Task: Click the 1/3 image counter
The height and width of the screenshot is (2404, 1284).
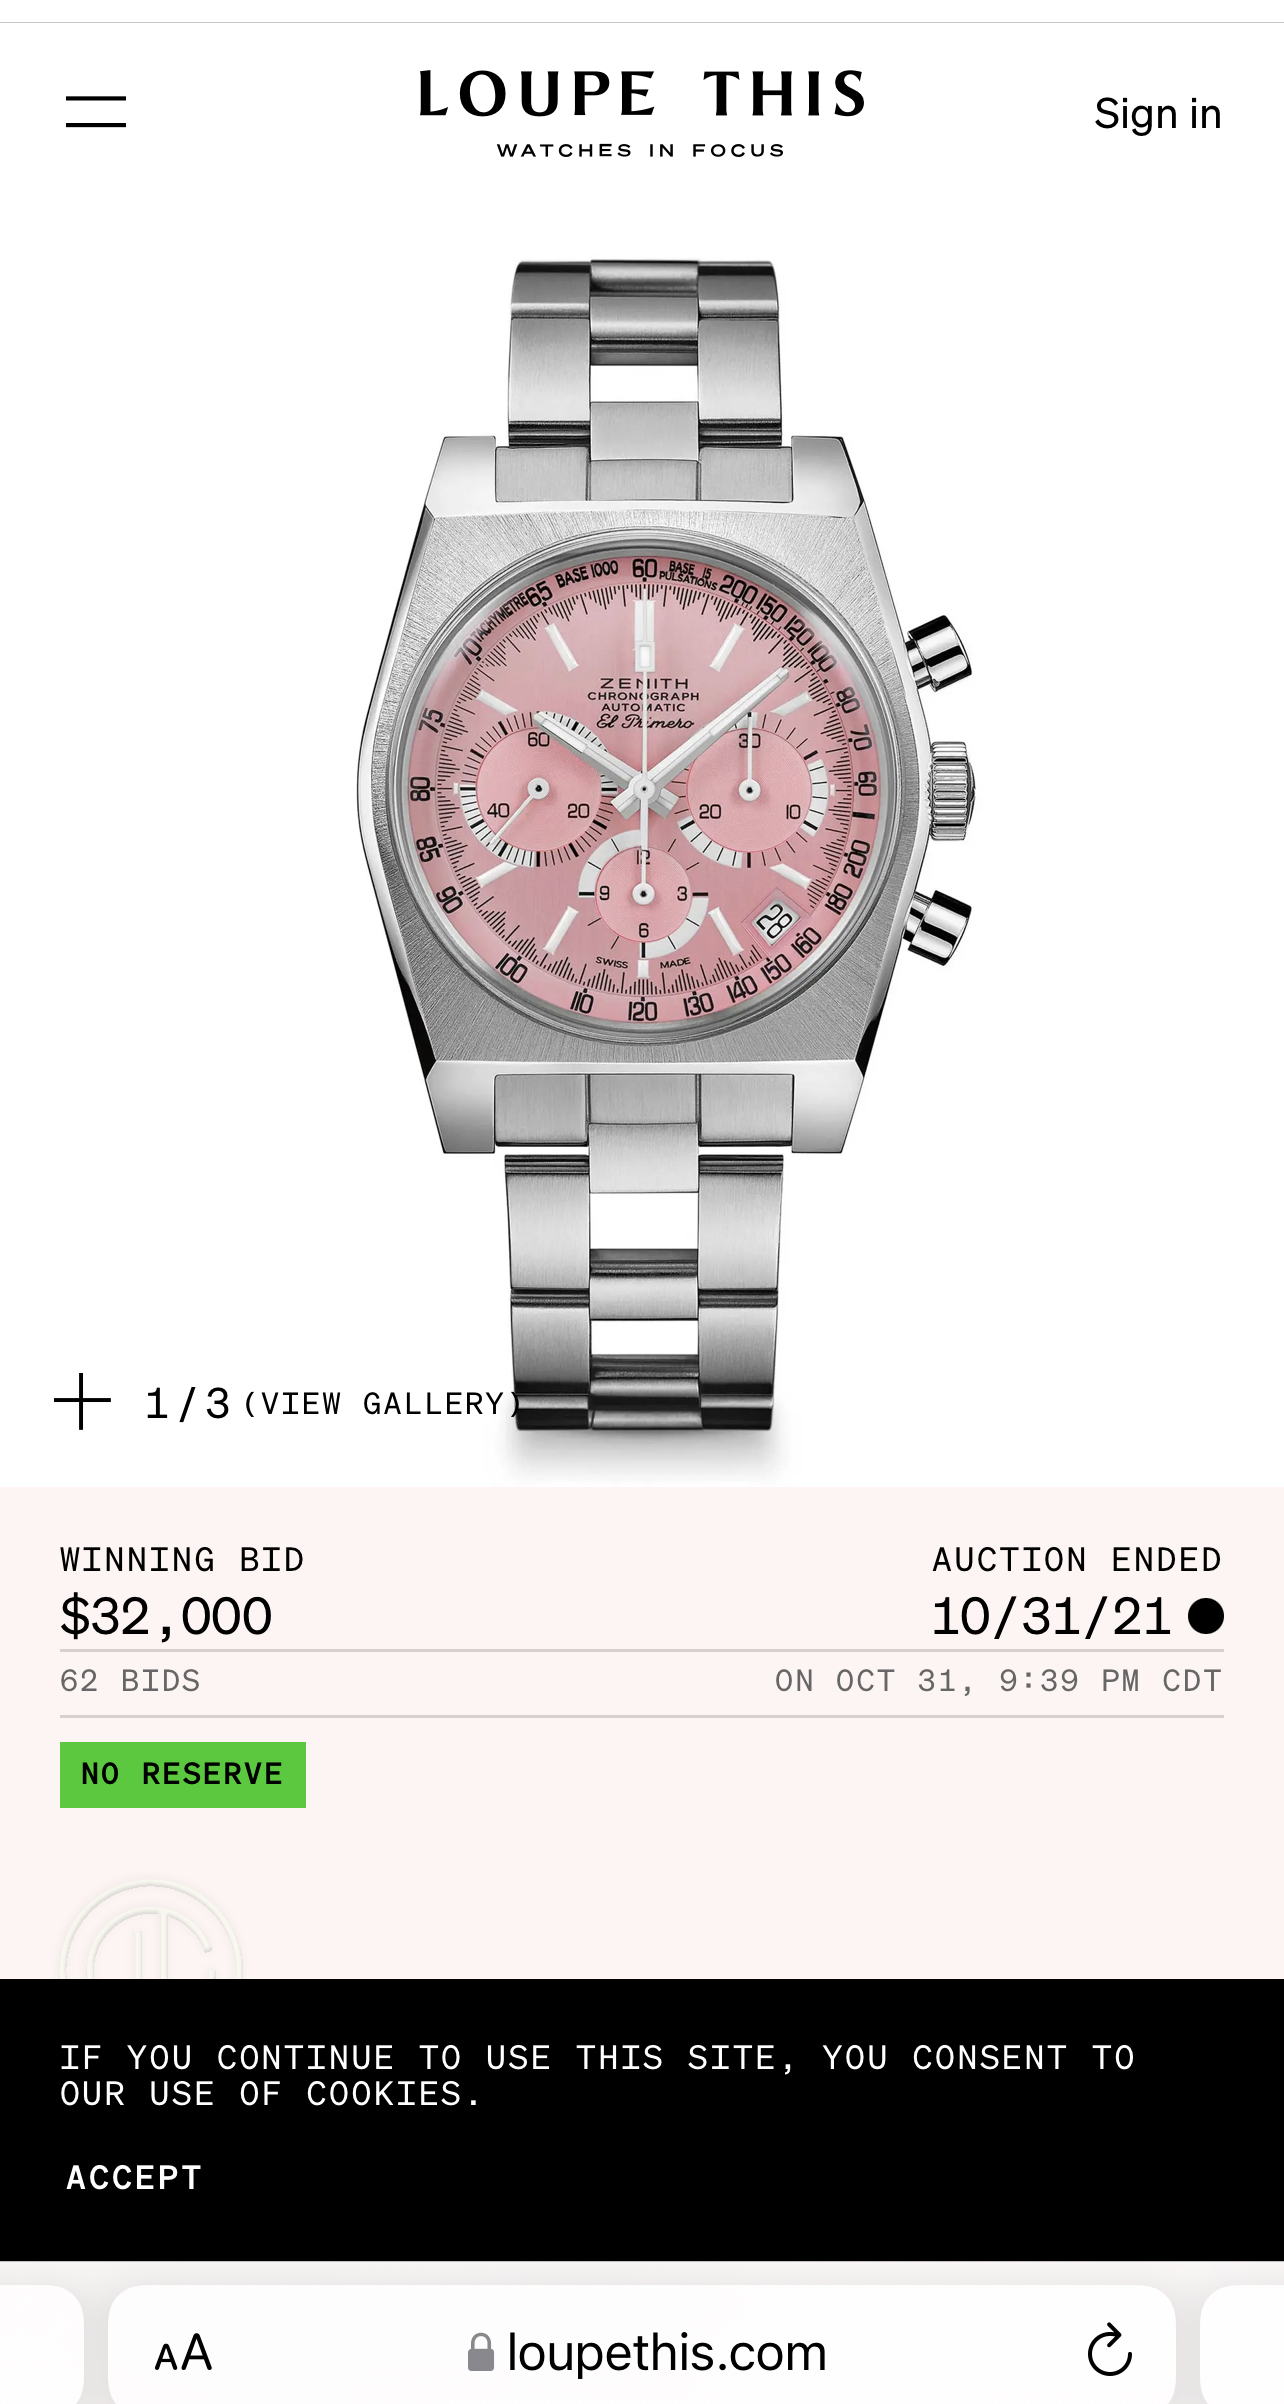Action: point(188,1404)
